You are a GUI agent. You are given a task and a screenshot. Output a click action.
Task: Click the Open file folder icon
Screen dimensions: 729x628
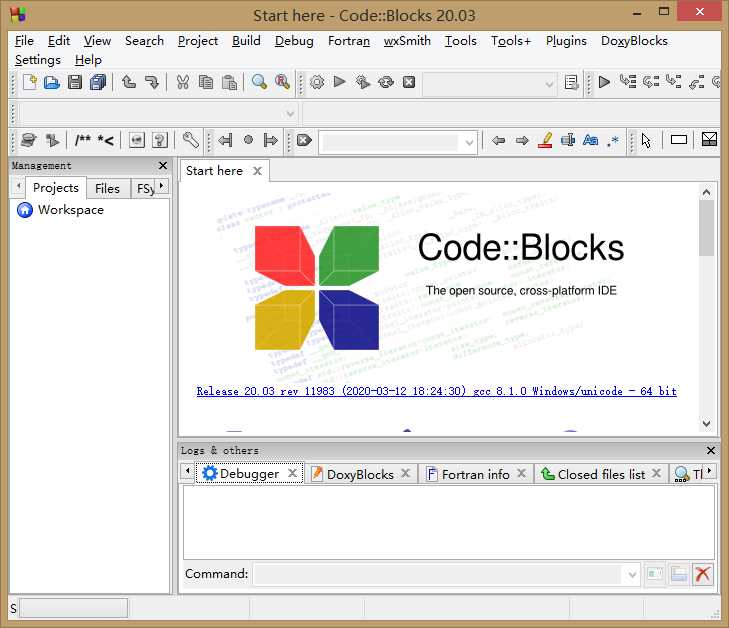click(52, 82)
